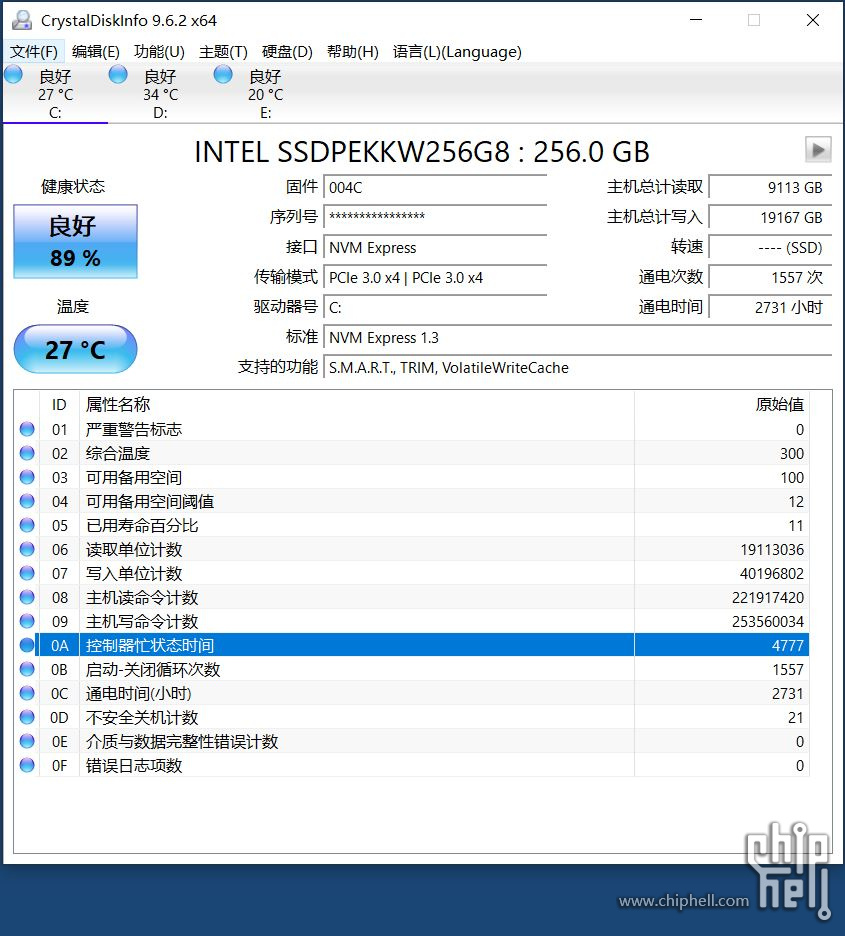Viewport: 845px width, 936px height.
Task: Click the status orb for attribute 02
Action: [x=27, y=453]
